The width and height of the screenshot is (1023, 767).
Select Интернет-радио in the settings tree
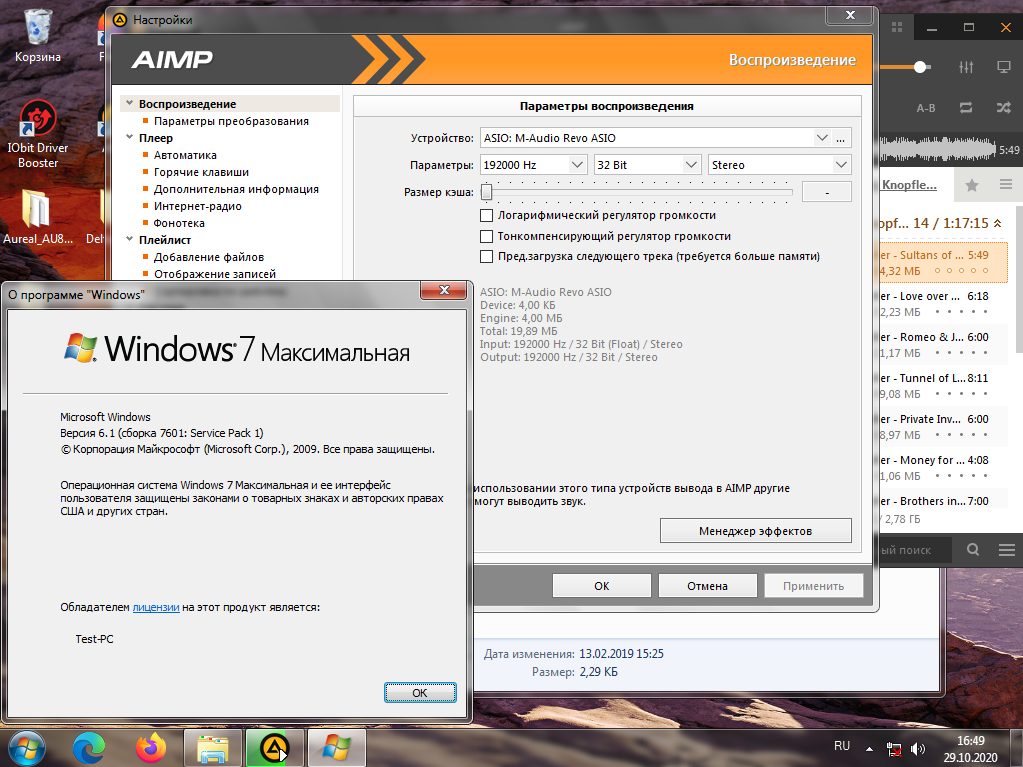(198, 205)
